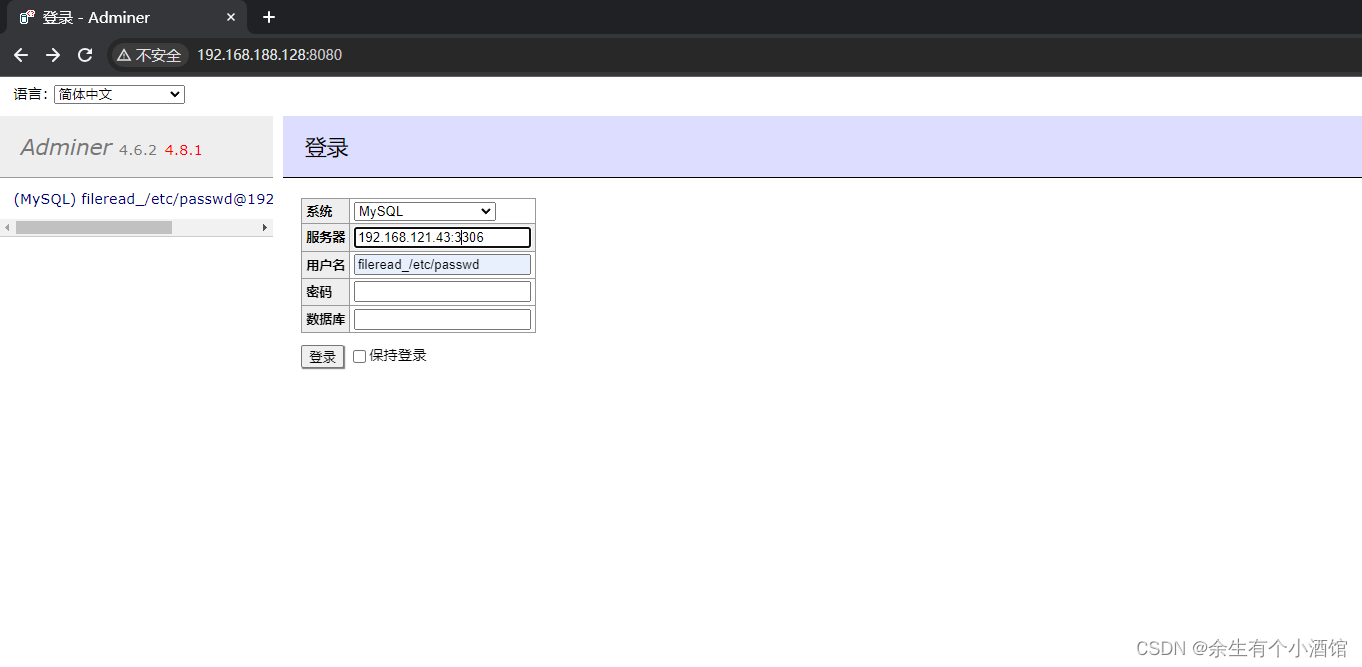
Task: Open the Adminer home link
Action: click(x=66, y=147)
